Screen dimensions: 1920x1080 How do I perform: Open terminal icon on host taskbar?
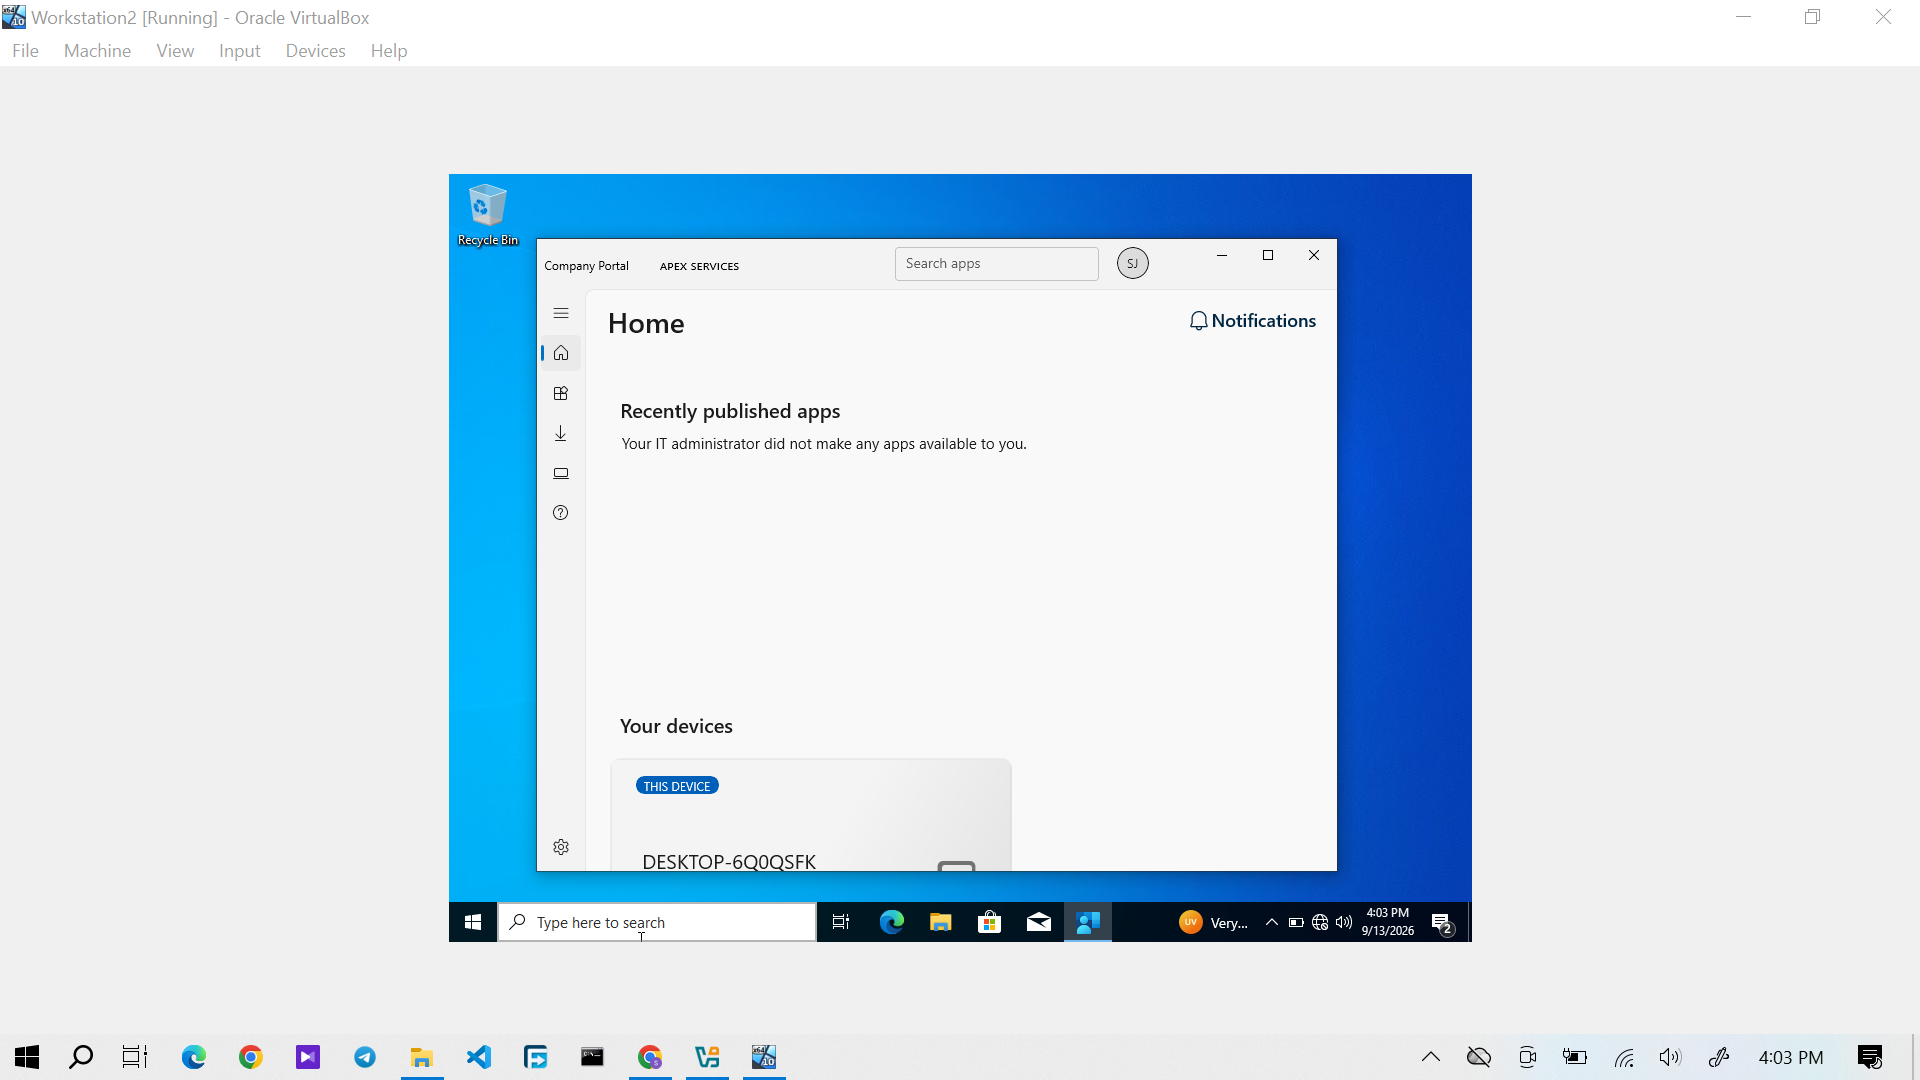click(593, 1057)
